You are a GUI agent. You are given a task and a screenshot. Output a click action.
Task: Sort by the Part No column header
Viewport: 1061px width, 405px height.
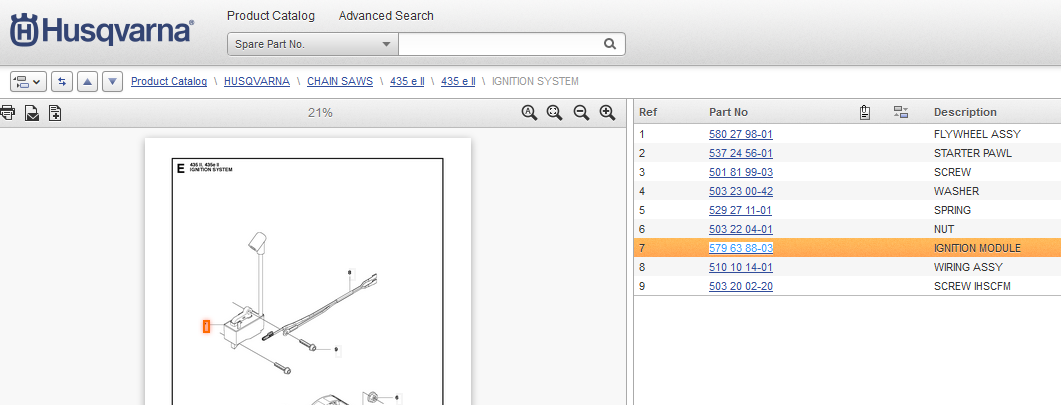tap(728, 112)
